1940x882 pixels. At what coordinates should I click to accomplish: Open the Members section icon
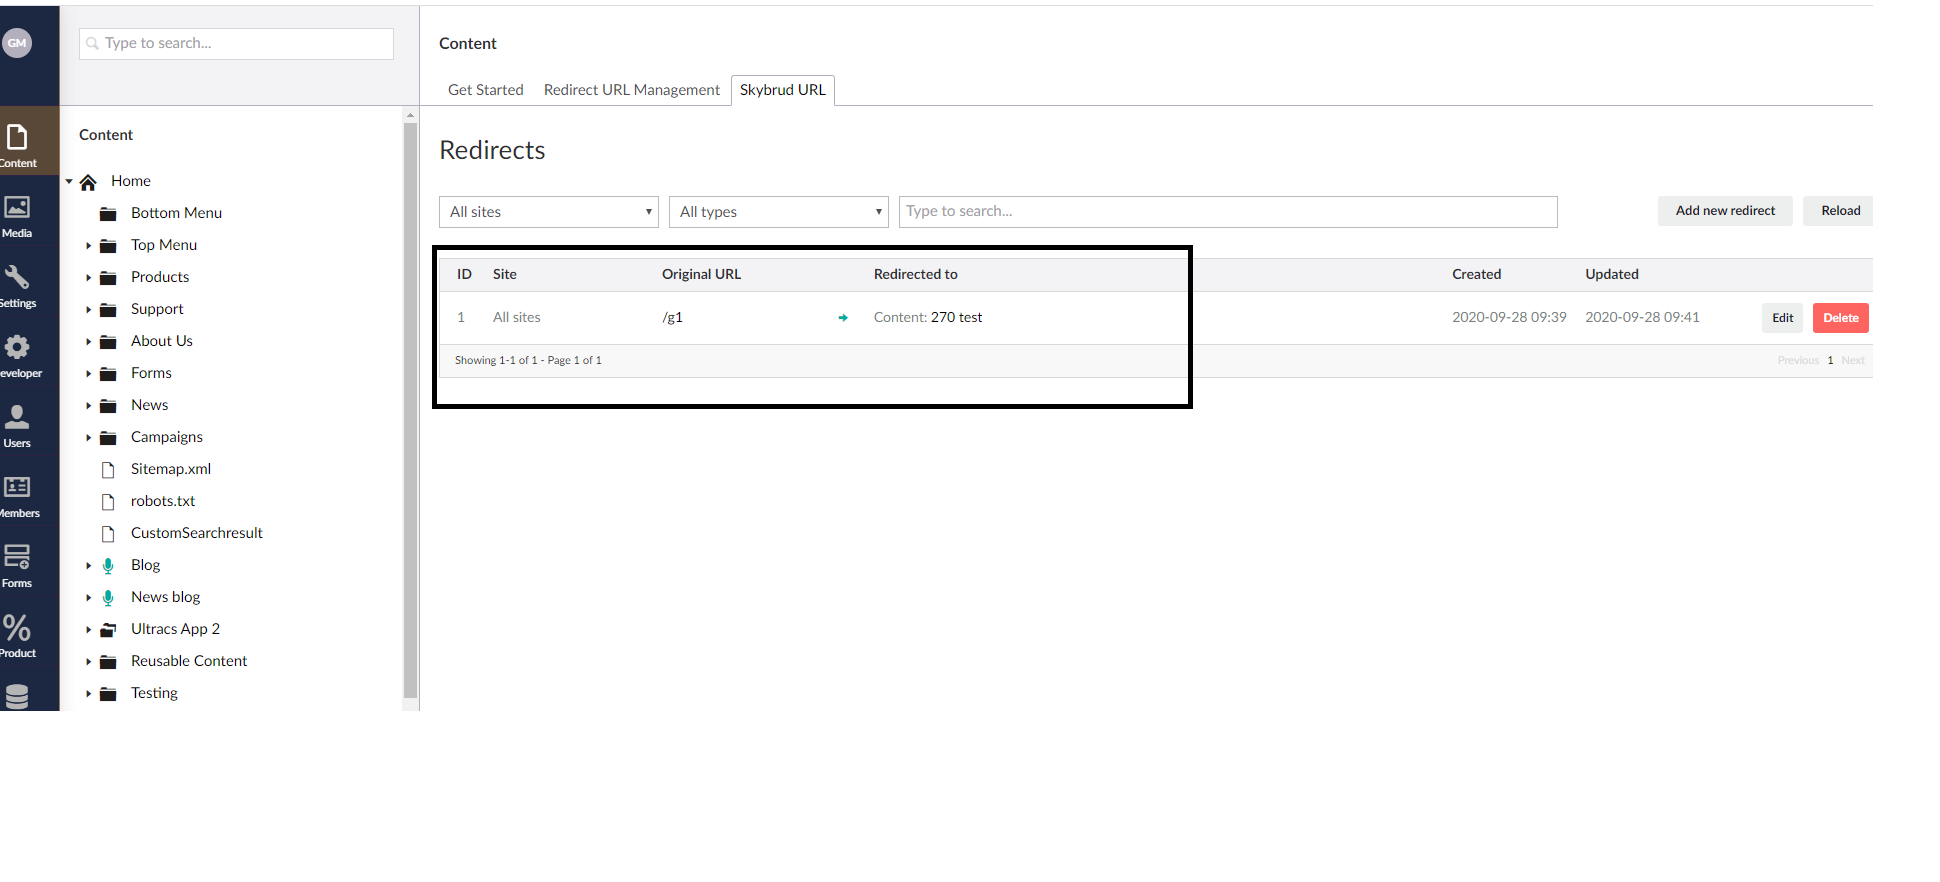tap(17, 487)
